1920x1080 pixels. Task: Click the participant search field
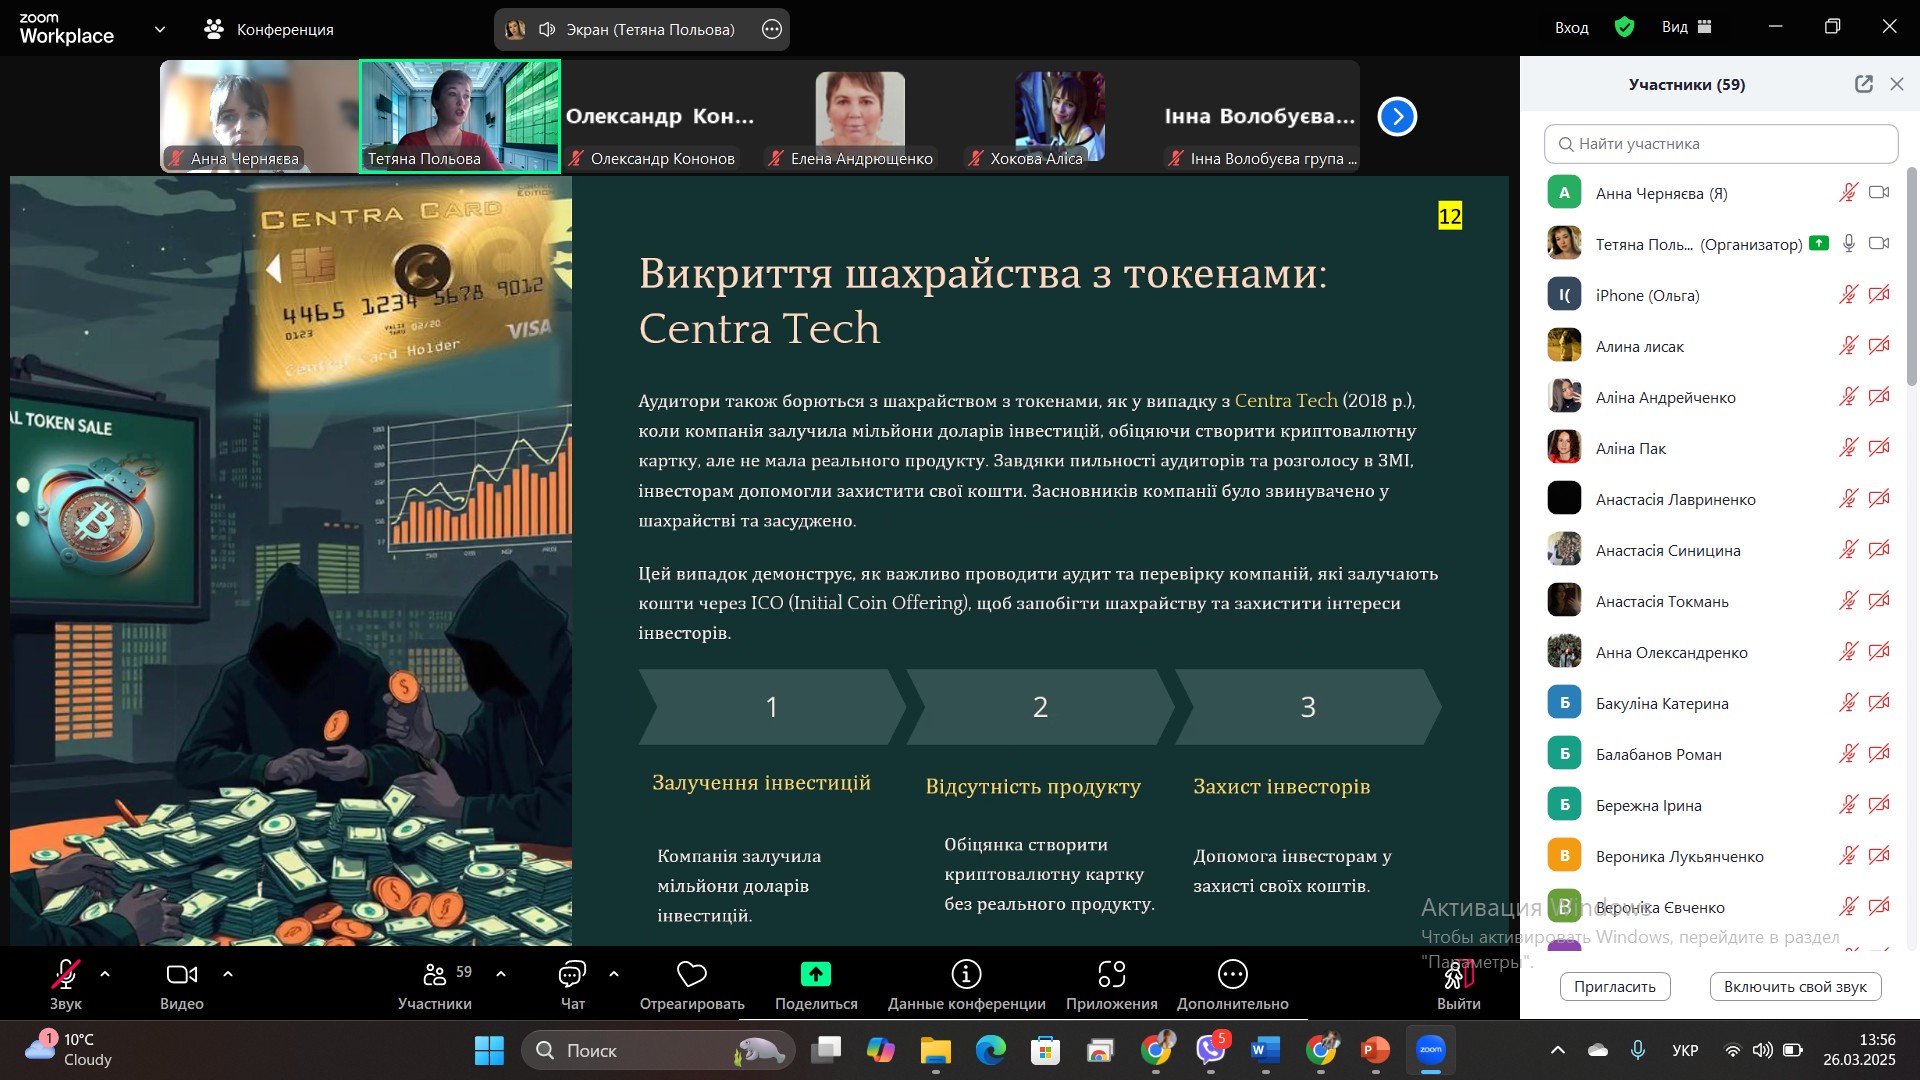click(x=1720, y=144)
